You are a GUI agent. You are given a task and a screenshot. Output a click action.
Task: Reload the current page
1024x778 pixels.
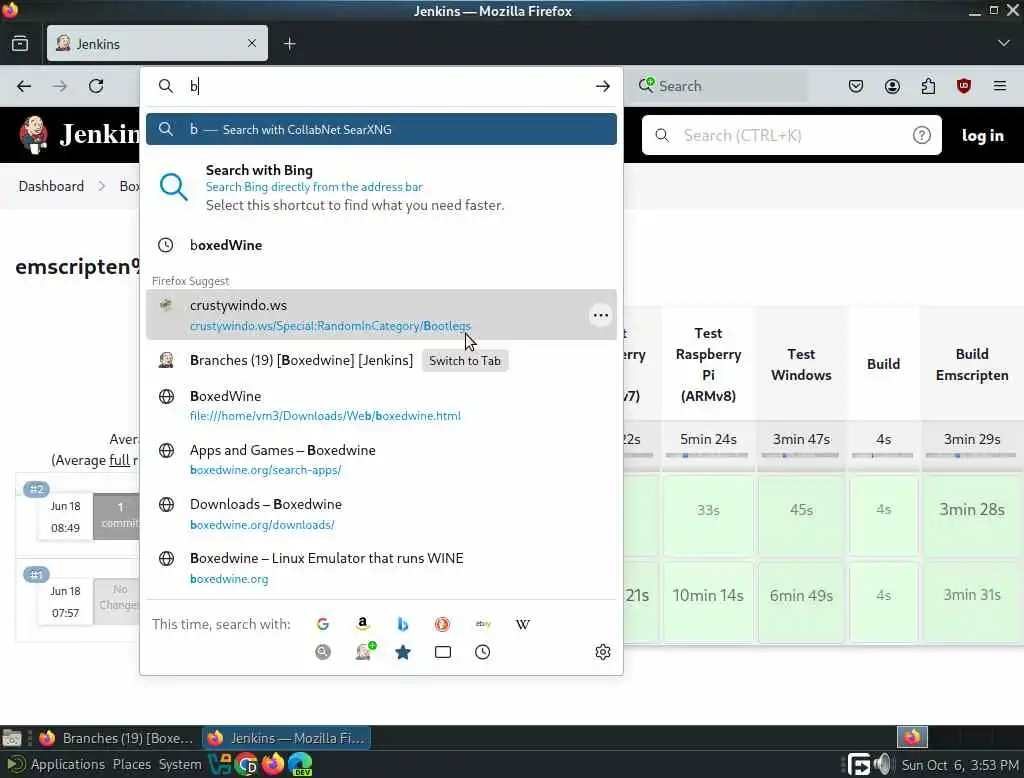click(x=96, y=86)
